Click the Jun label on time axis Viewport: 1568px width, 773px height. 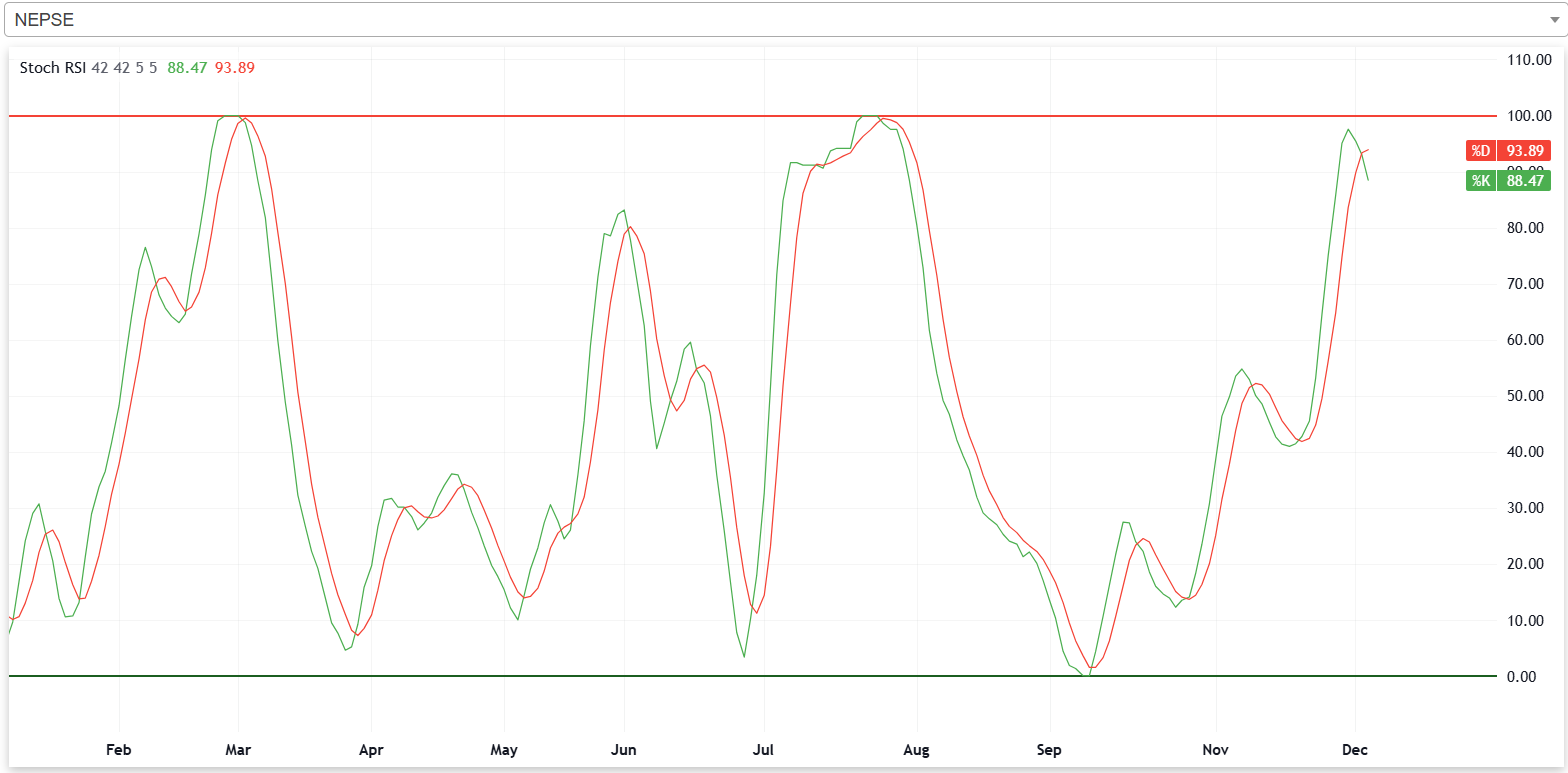pyautogui.click(x=624, y=749)
